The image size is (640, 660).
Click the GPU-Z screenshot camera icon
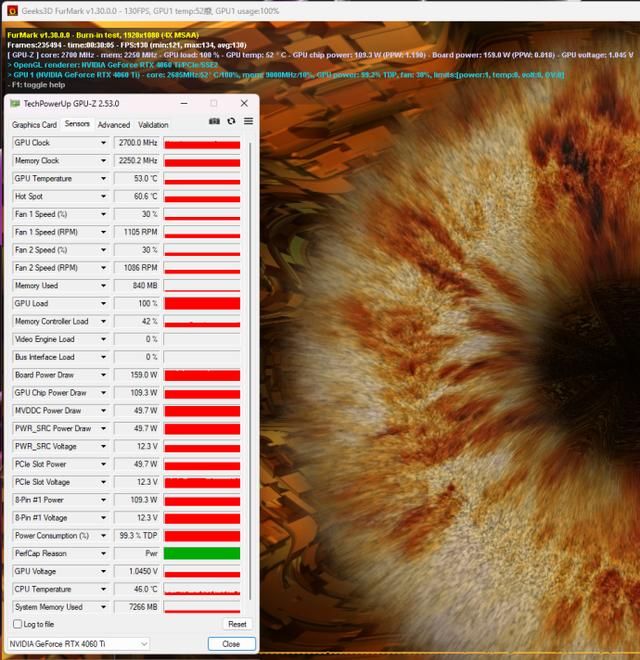click(x=214, y=121)
